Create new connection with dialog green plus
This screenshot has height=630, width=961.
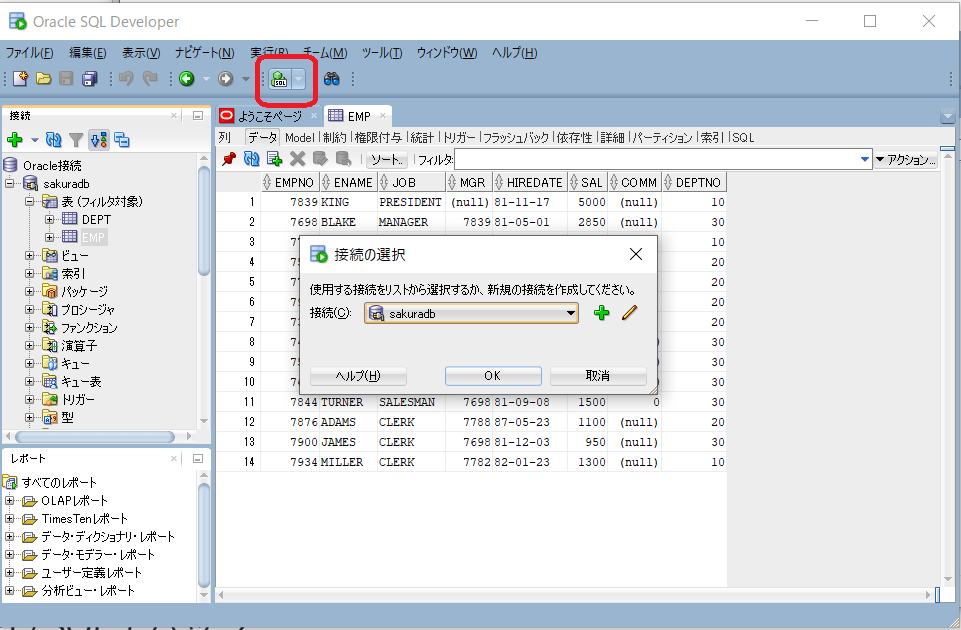(x=602, y=313)
